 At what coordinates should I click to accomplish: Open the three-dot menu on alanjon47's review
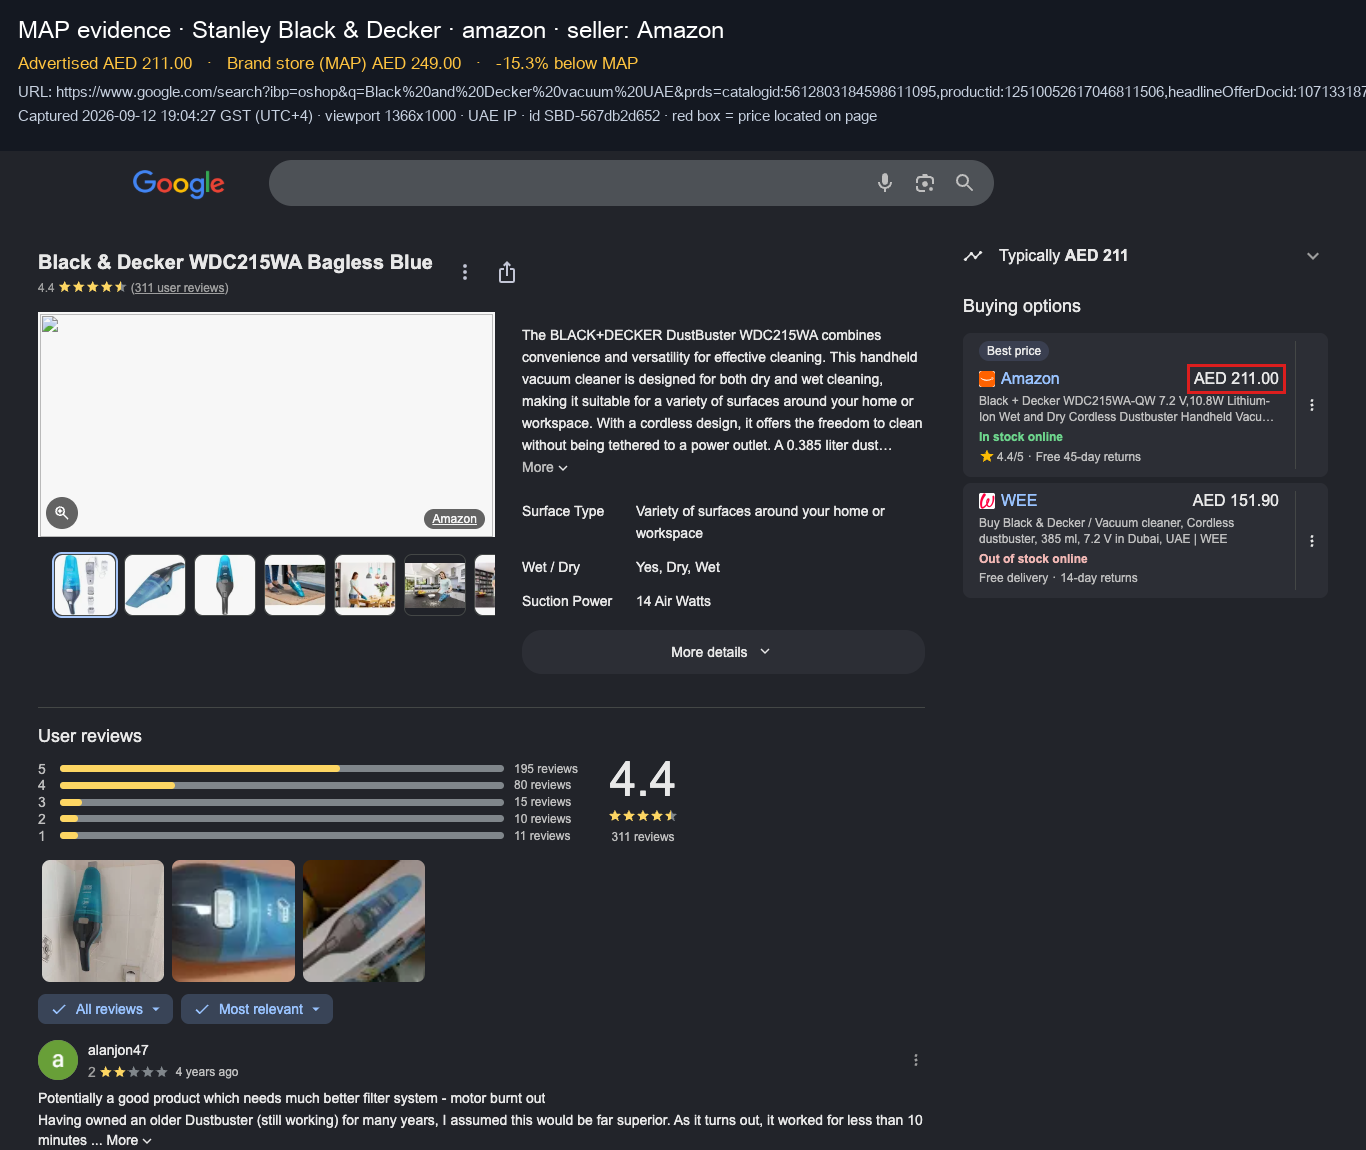tap(916, 1060)
